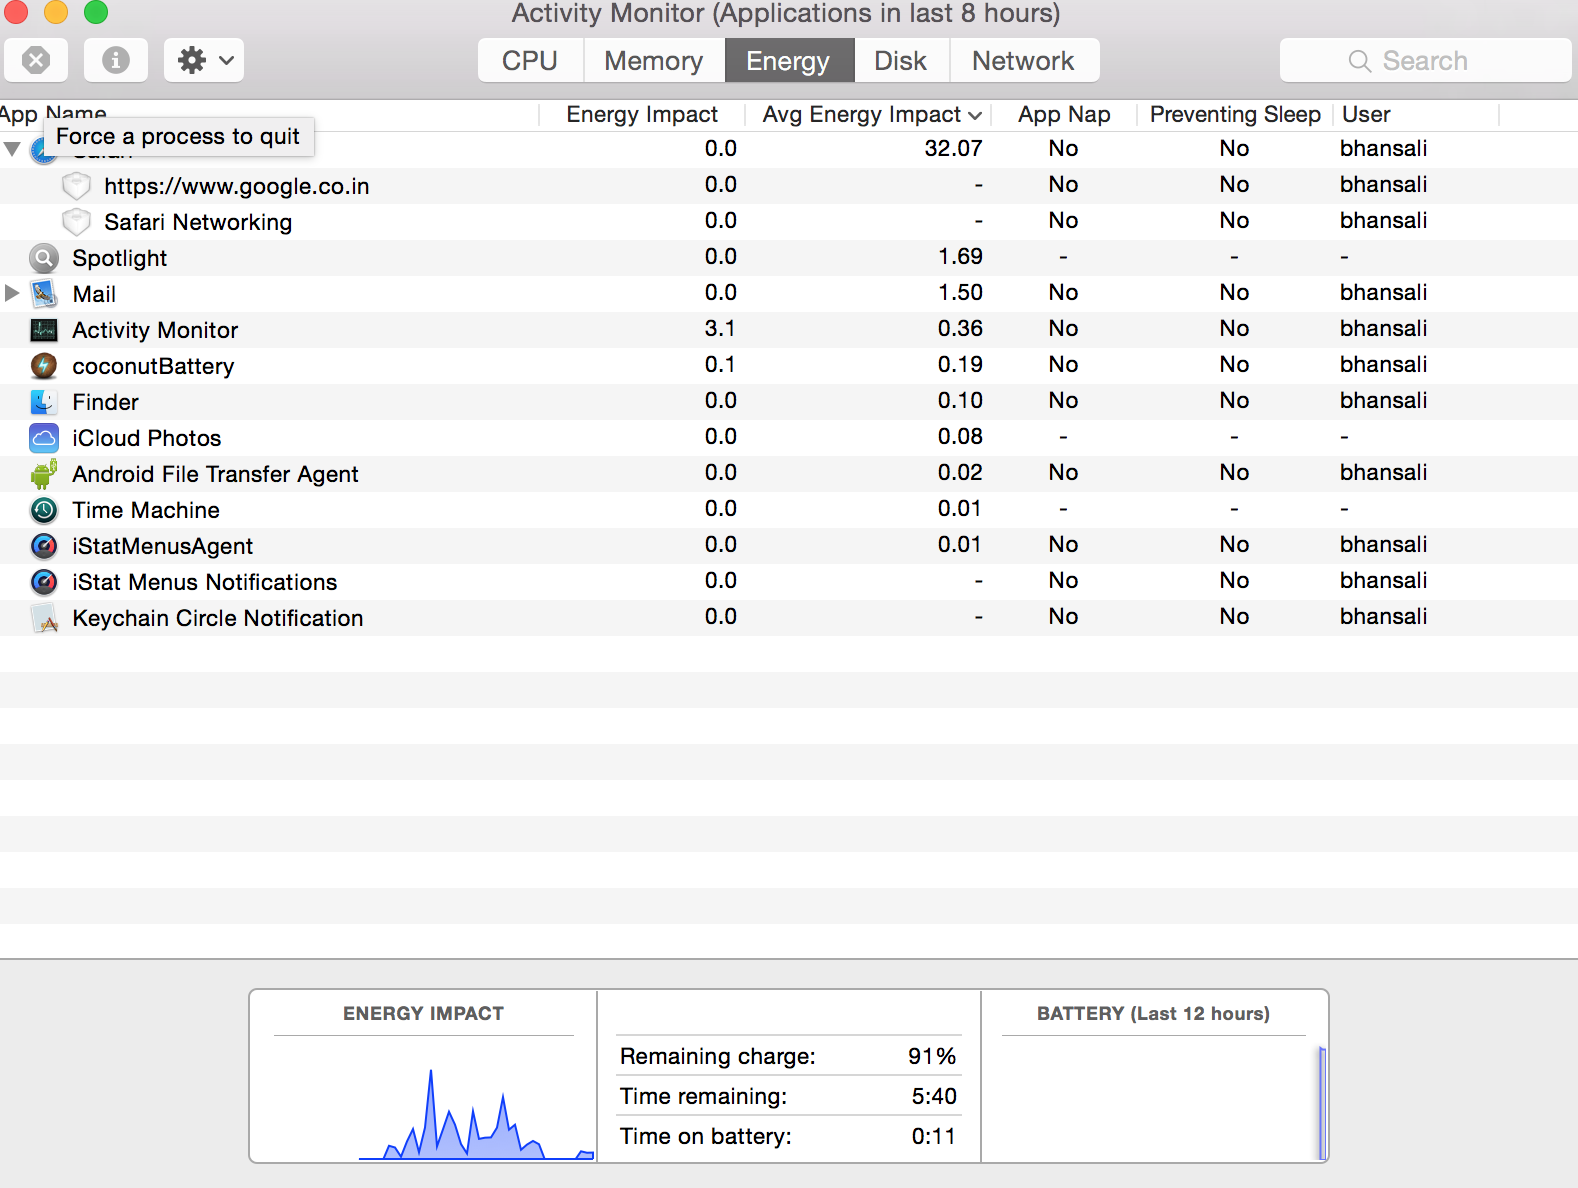Select the iStatMenusAgent row

pos(789,546)
